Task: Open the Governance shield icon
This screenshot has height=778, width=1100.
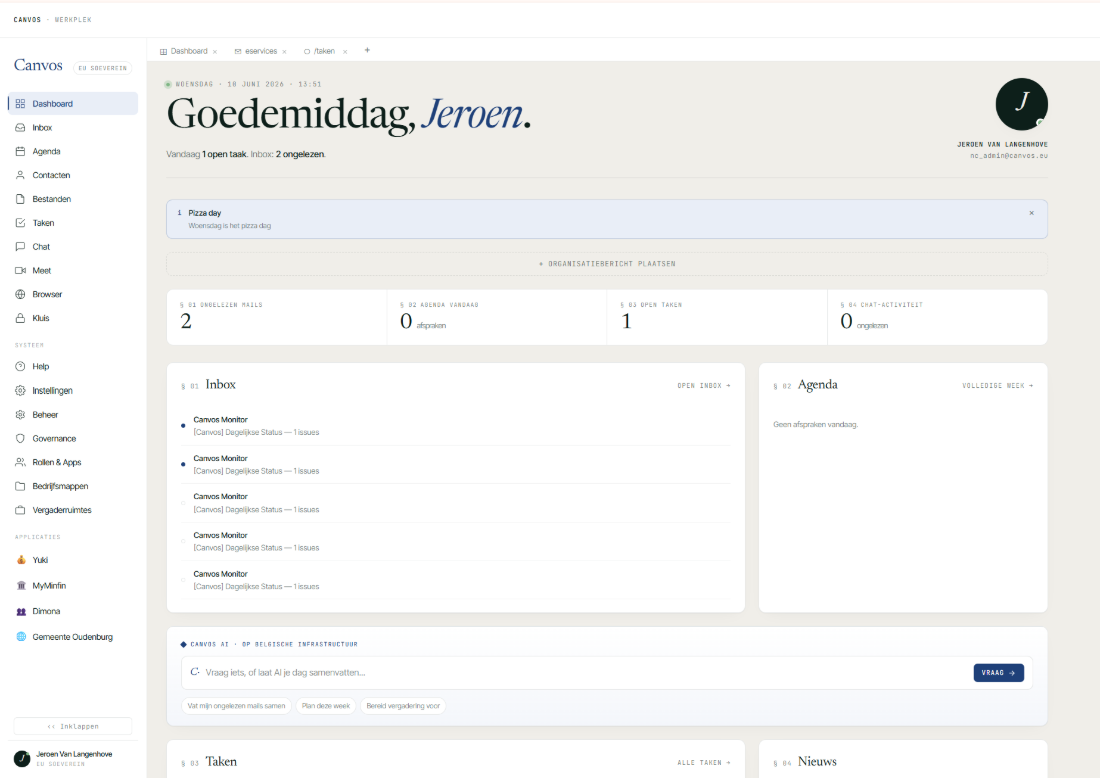Action: click(20, 438)
